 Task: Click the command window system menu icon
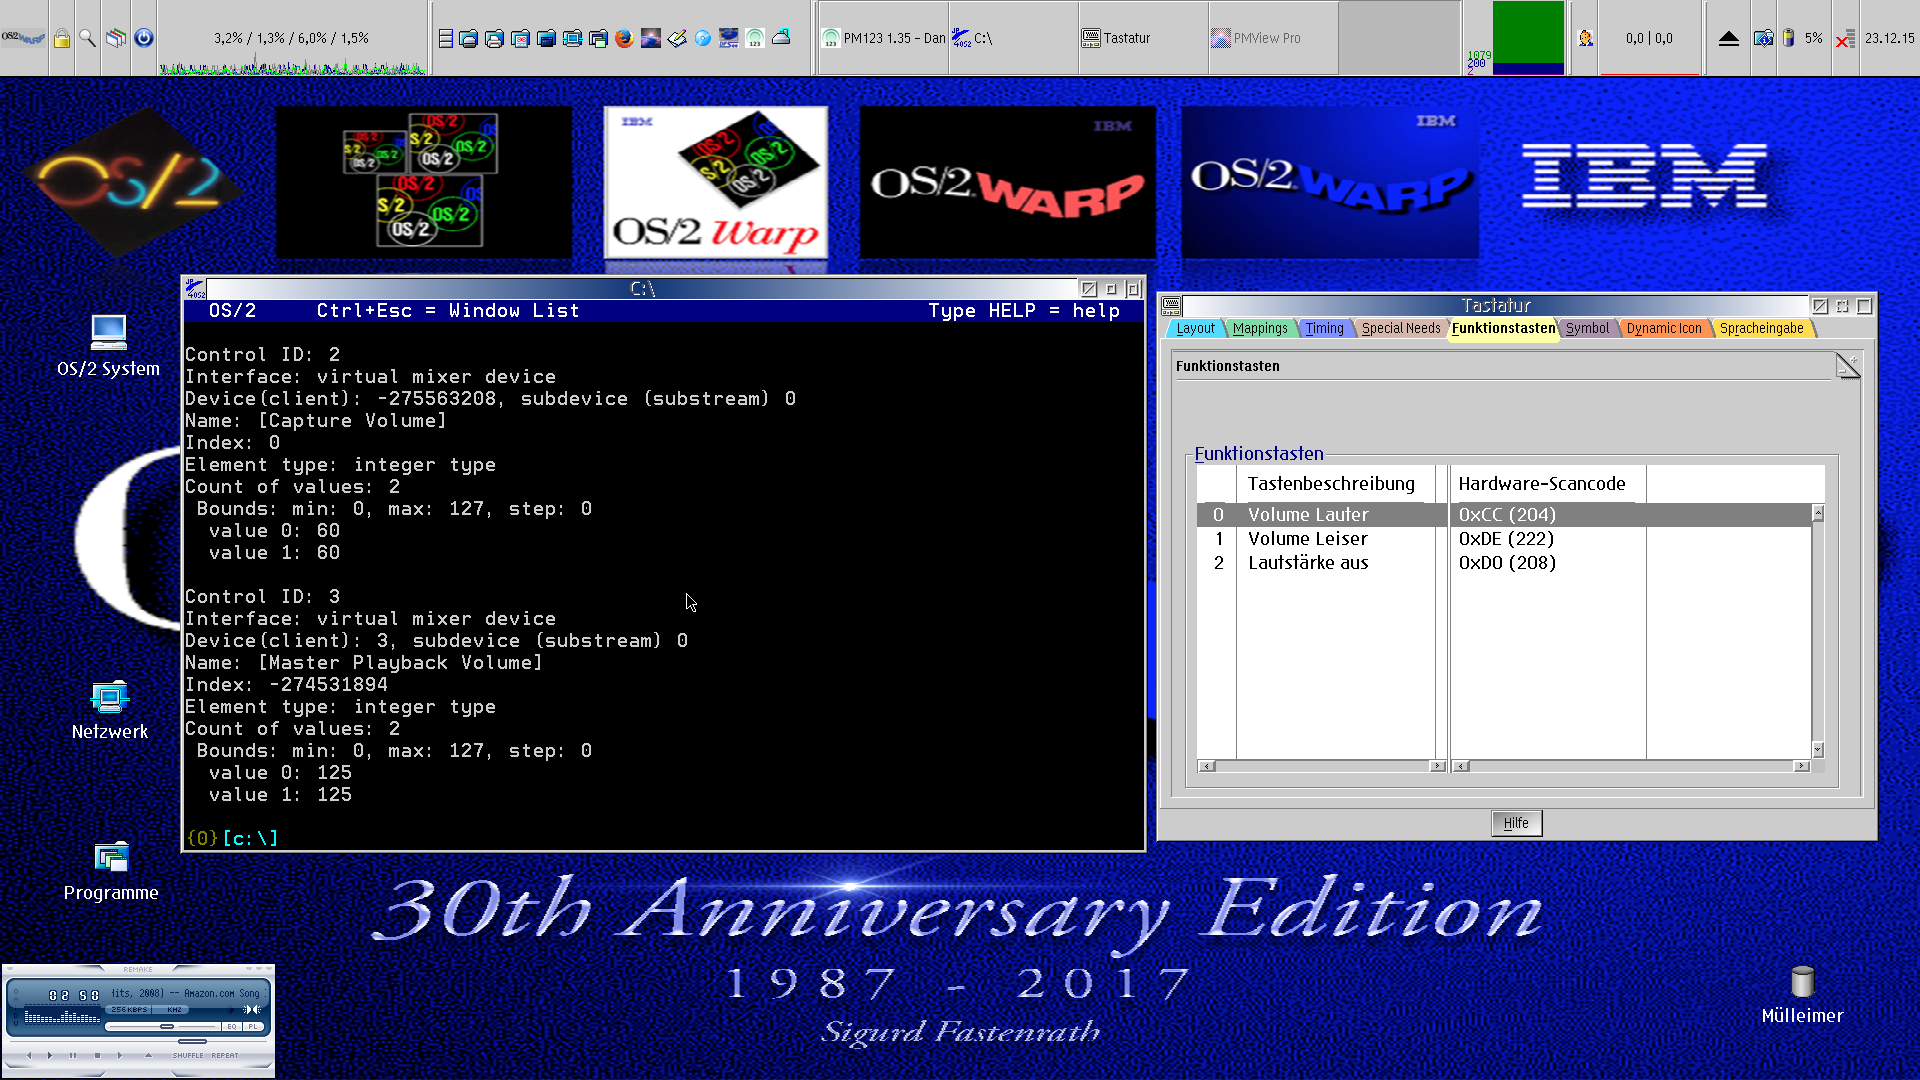click(195, 289)
